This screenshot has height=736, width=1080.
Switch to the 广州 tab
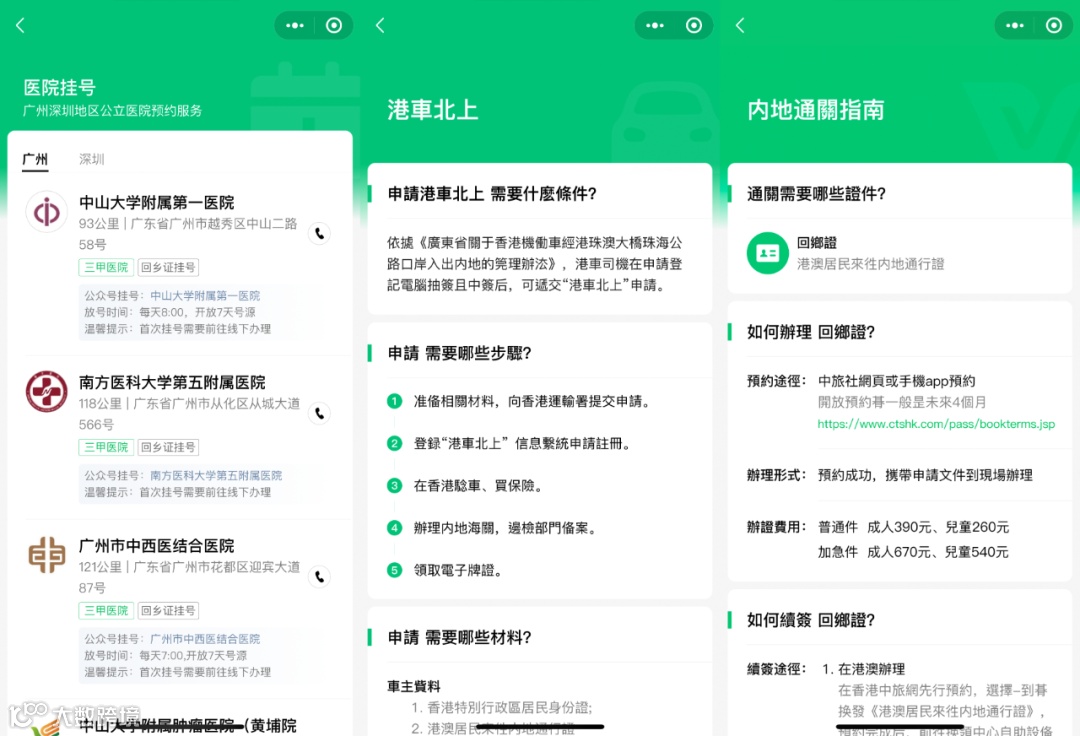point(35,160)
